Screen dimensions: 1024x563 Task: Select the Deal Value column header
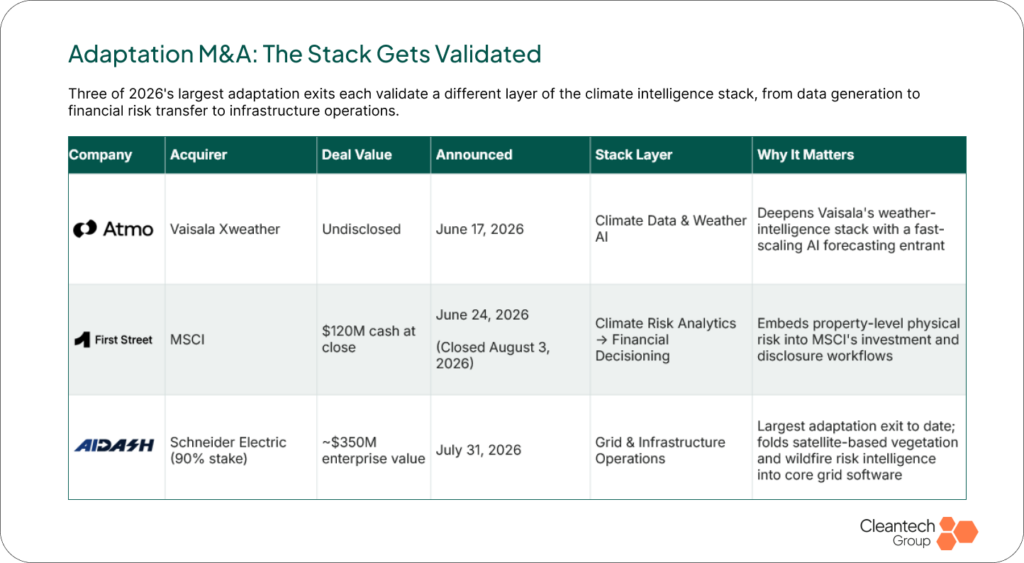click(357, 155)
